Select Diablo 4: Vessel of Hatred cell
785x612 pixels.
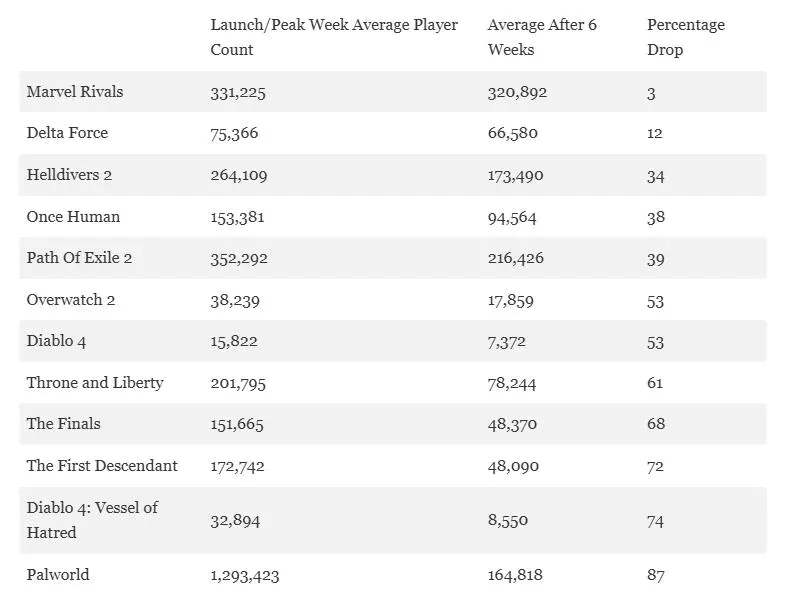[92, 520]
